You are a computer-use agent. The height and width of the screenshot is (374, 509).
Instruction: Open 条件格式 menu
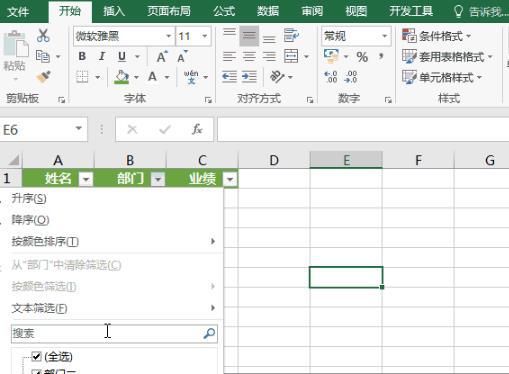[437, 36]
